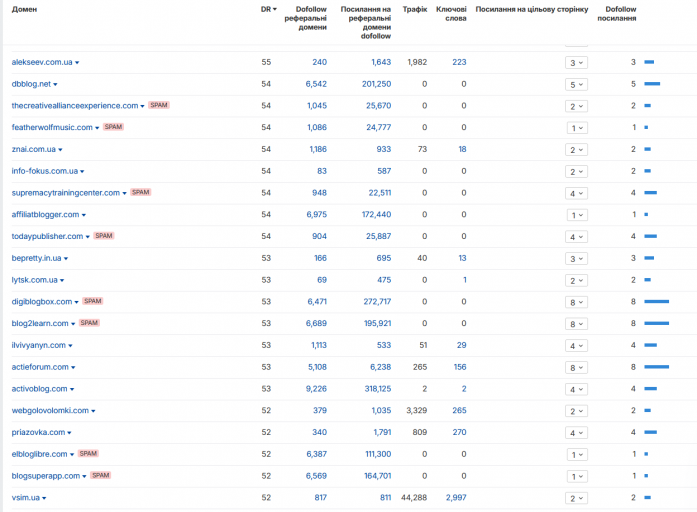Click SPAM badge beside todaypublisher.com
Image resolution: width=697 pixels, height=512 pixels.
click(104, 236)
